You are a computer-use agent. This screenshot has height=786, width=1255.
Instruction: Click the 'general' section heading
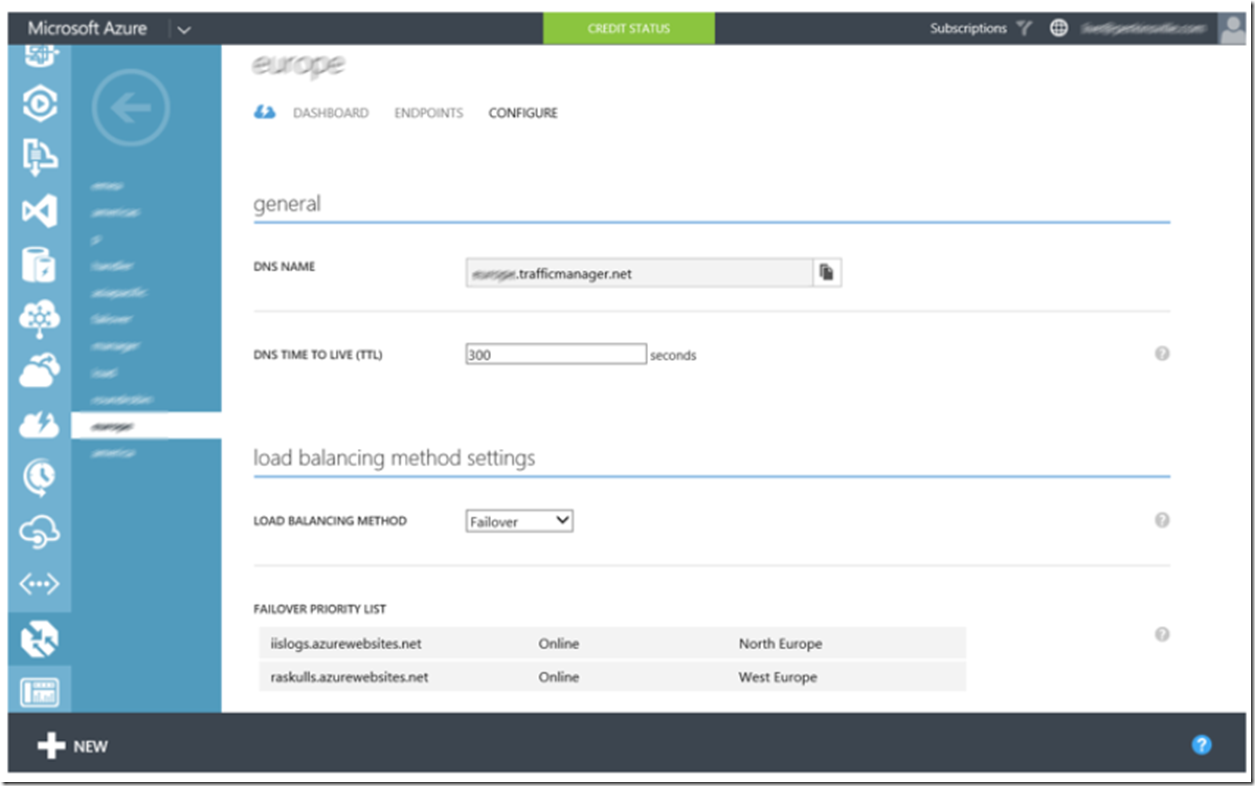pos(287,204)
